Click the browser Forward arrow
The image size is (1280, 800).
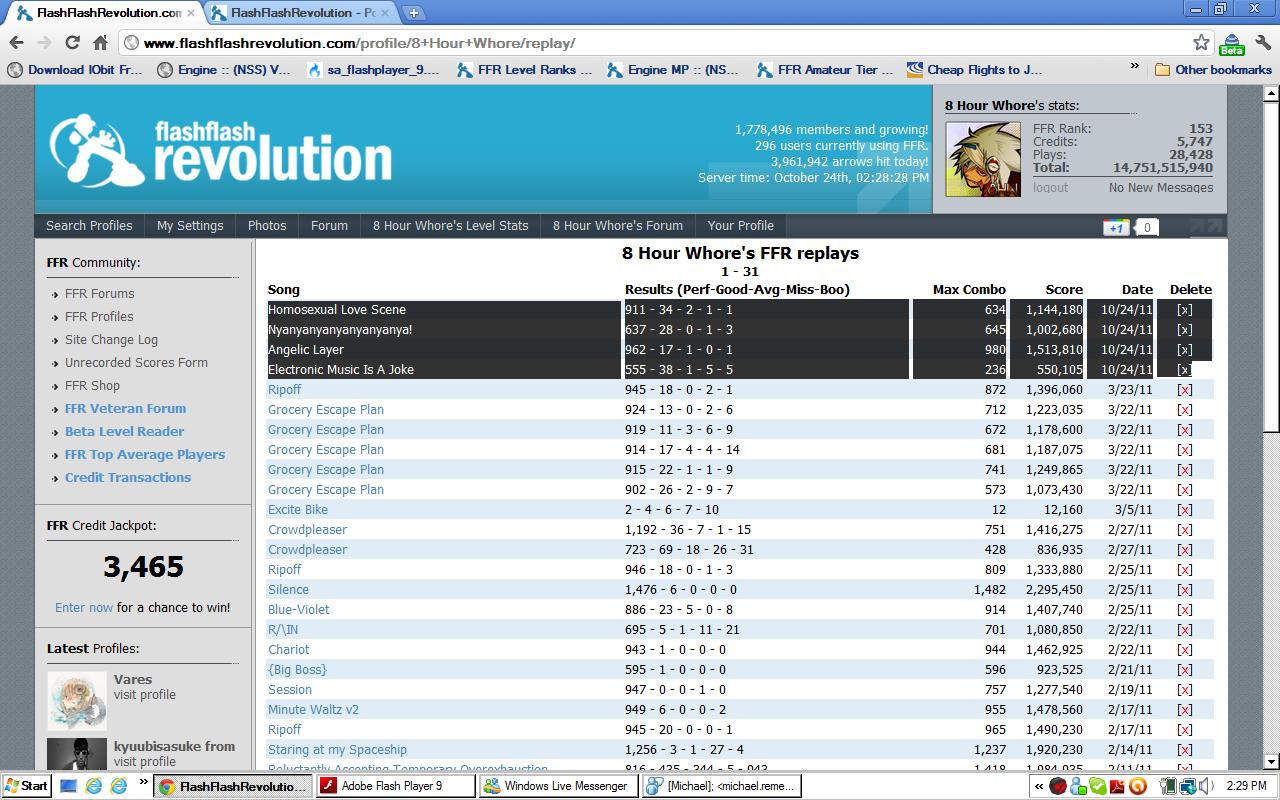point(44,43)
